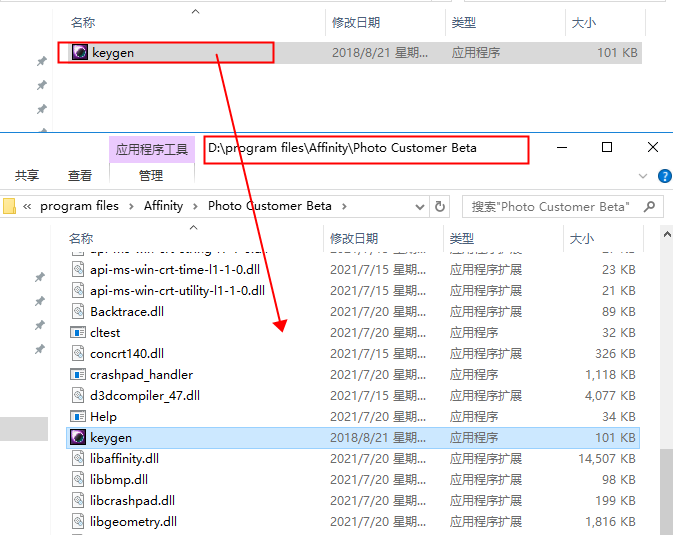Select the cltest application icon

[x=78, y=332]
